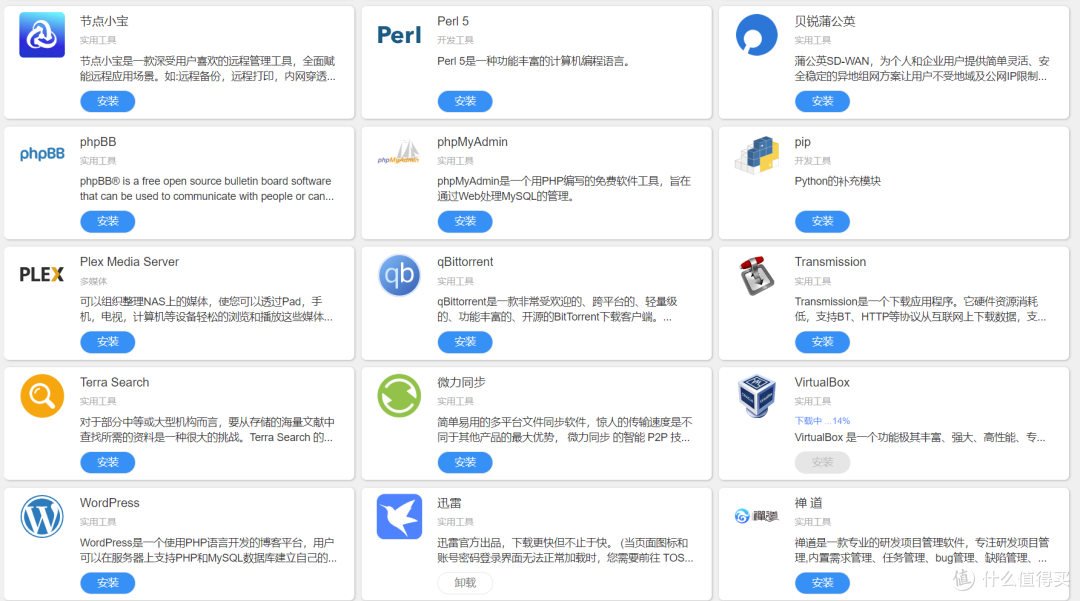Click the 禅道 logo icon
Viewport: 1080px width, 601px height.
(756, 516)
